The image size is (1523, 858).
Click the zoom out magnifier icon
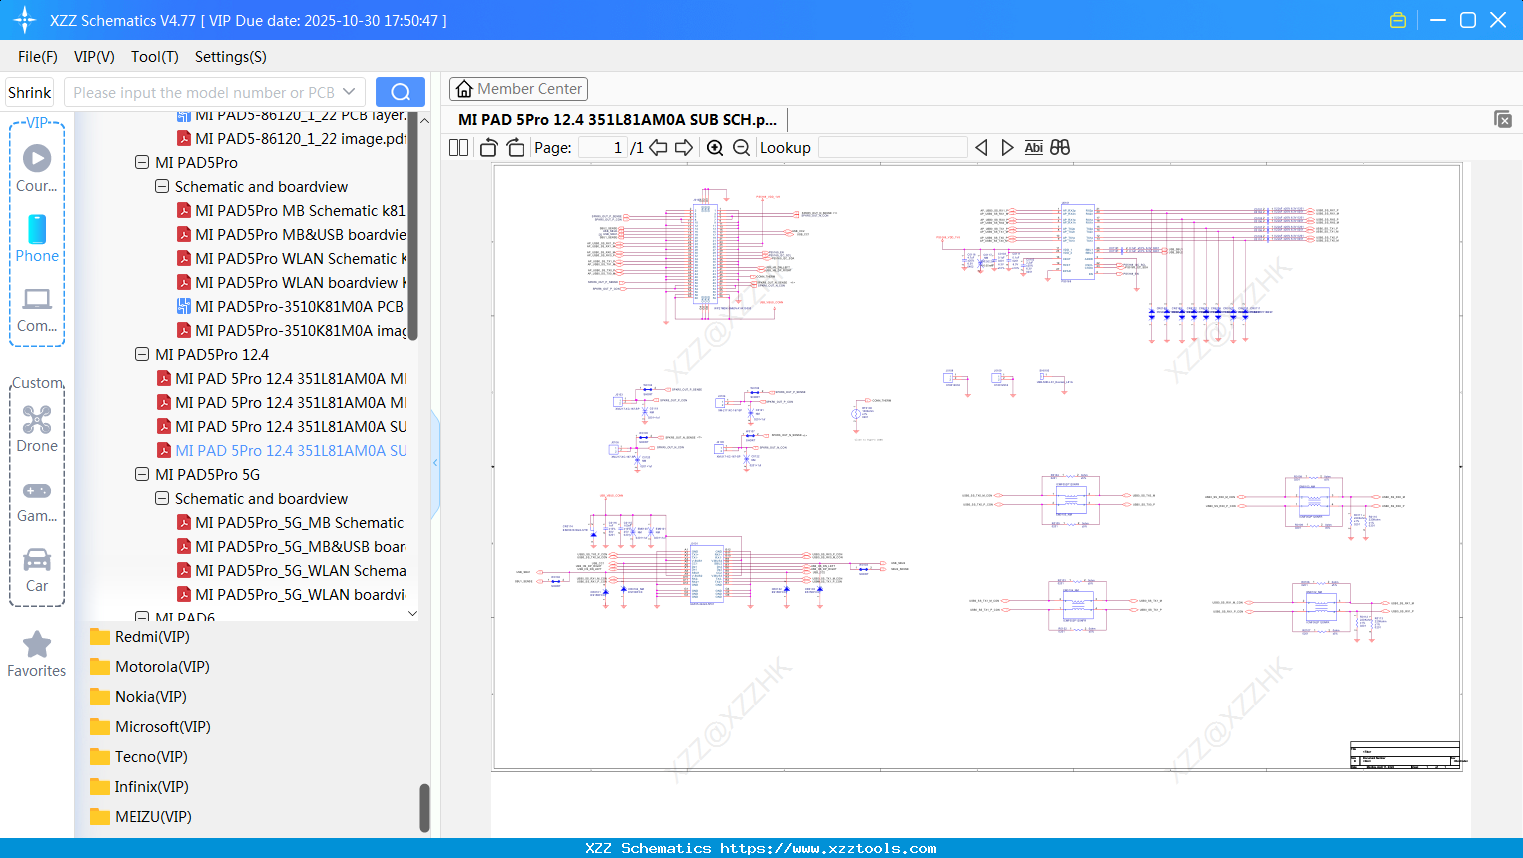pos(741,148)
